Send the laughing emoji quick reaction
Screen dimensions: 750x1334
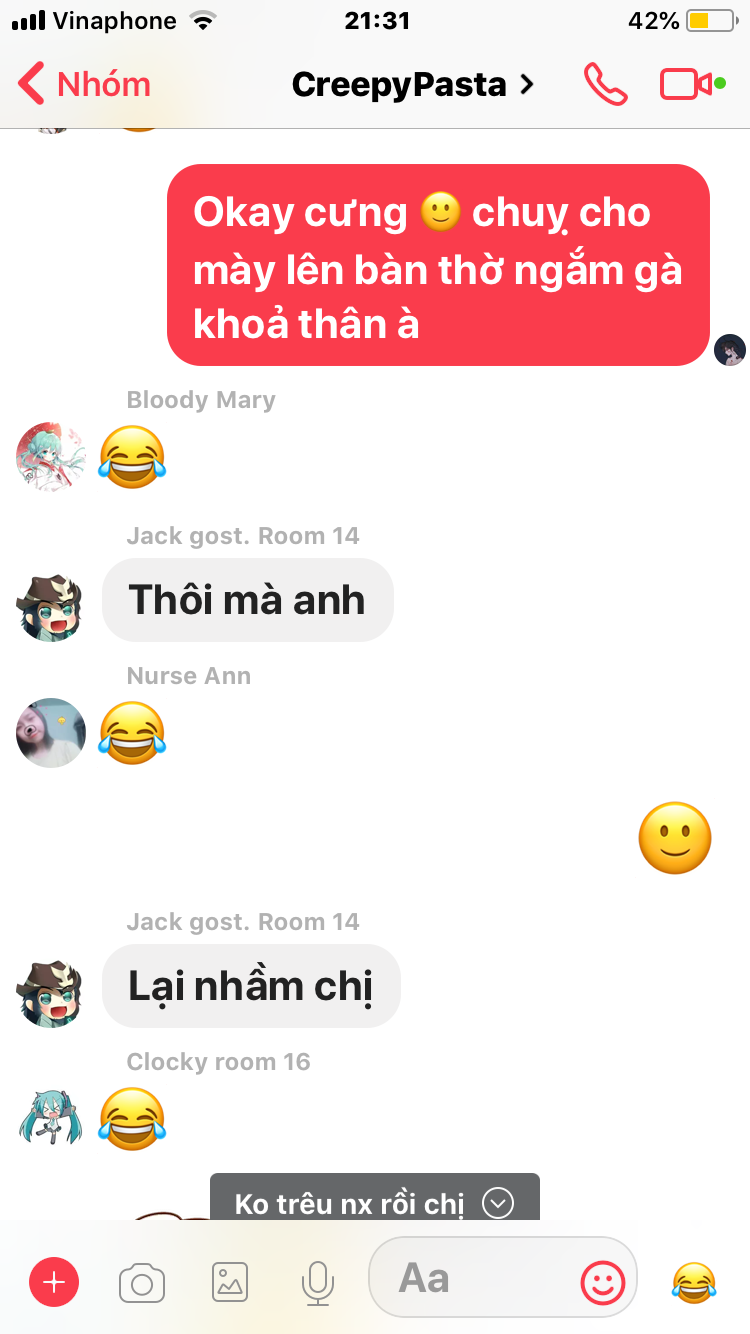pyautogui.click(x=694, y=1282)
